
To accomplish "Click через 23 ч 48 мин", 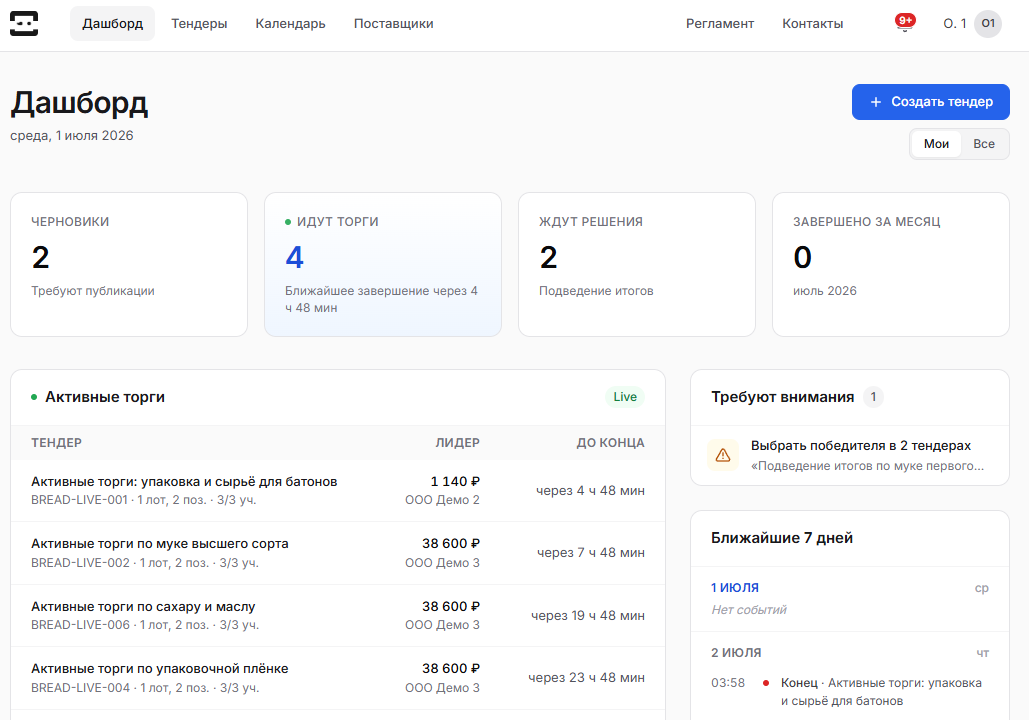I will (587, 677).
